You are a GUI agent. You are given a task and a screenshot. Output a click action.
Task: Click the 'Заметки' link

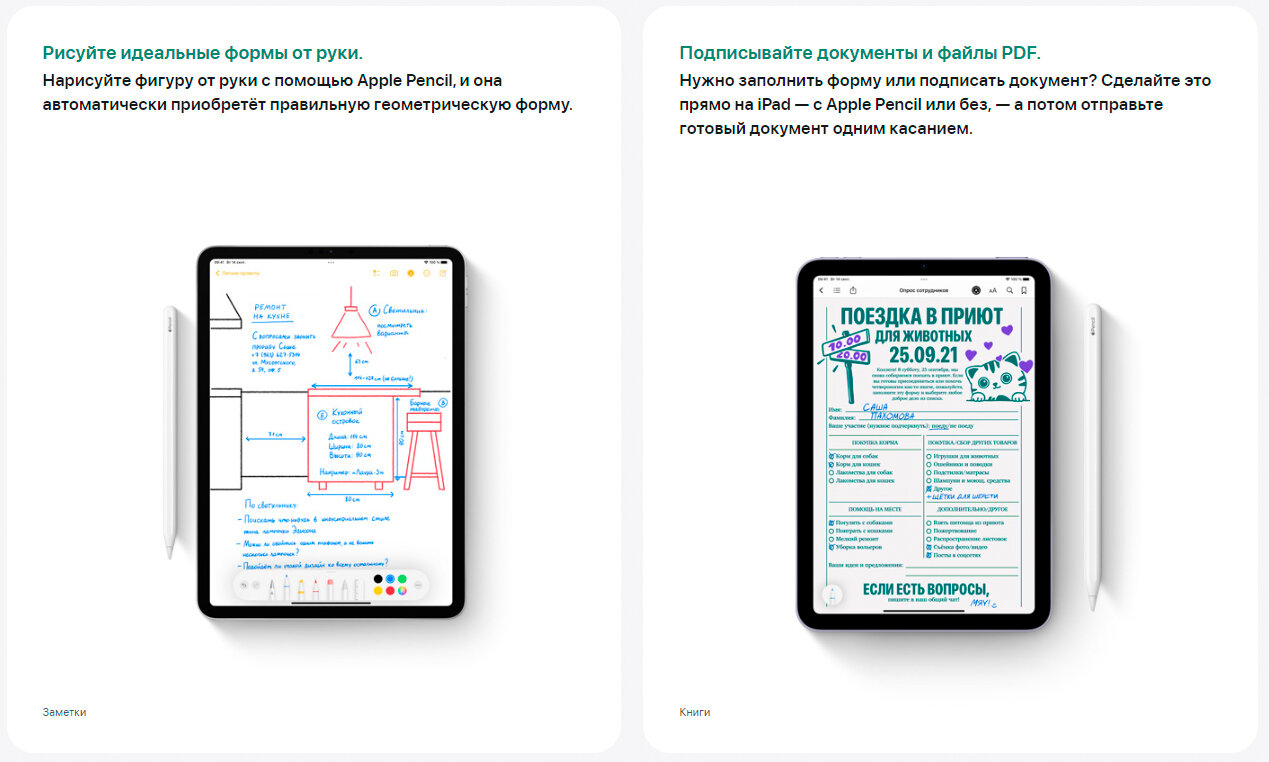click(64, 712)
